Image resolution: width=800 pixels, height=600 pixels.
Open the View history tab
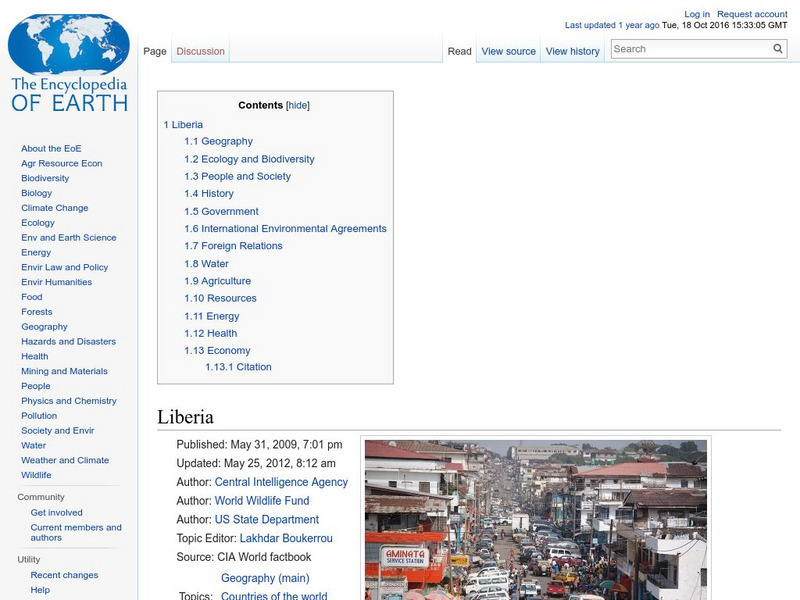tap(572, 50)
